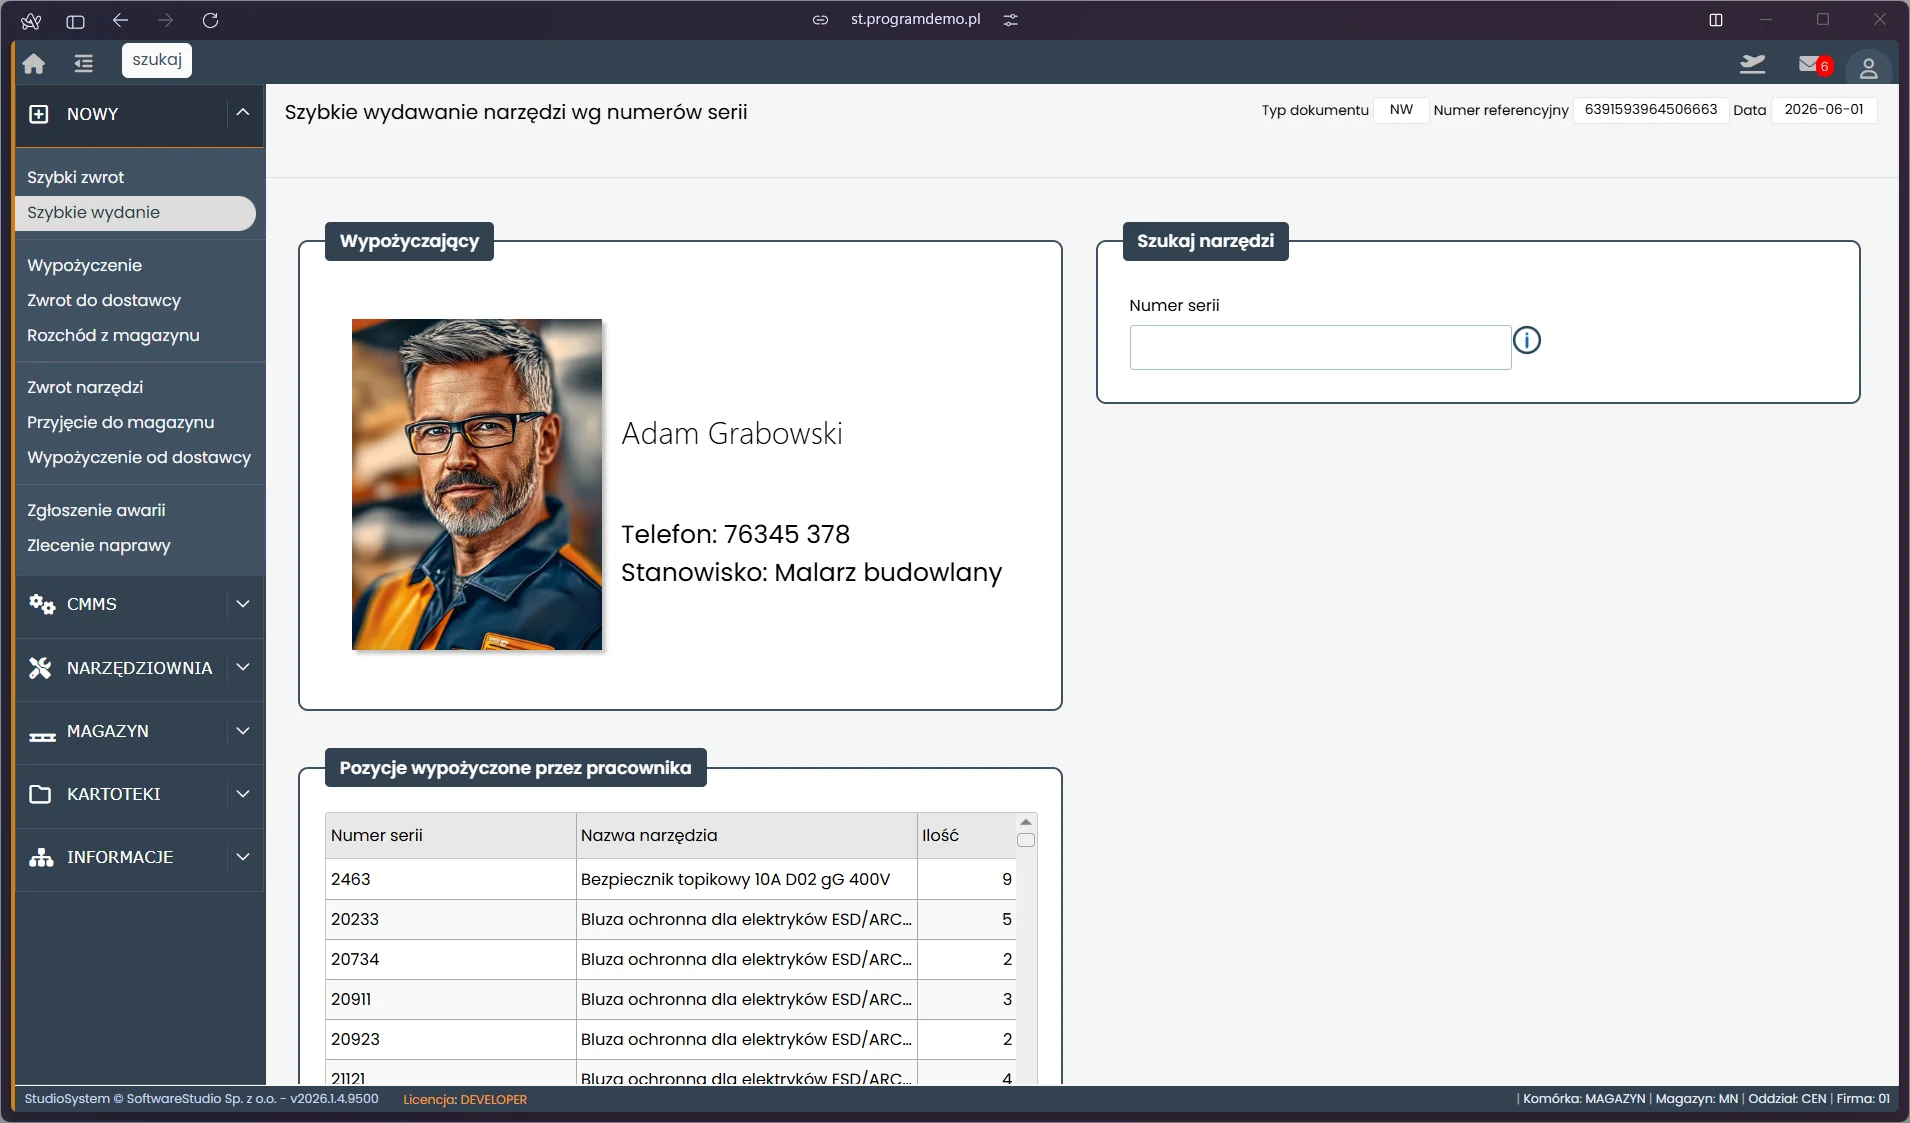Viewport: 1910px width, 1123px height.
Task: Collapse the NOWY section chevron
Action: pos(243,113)
